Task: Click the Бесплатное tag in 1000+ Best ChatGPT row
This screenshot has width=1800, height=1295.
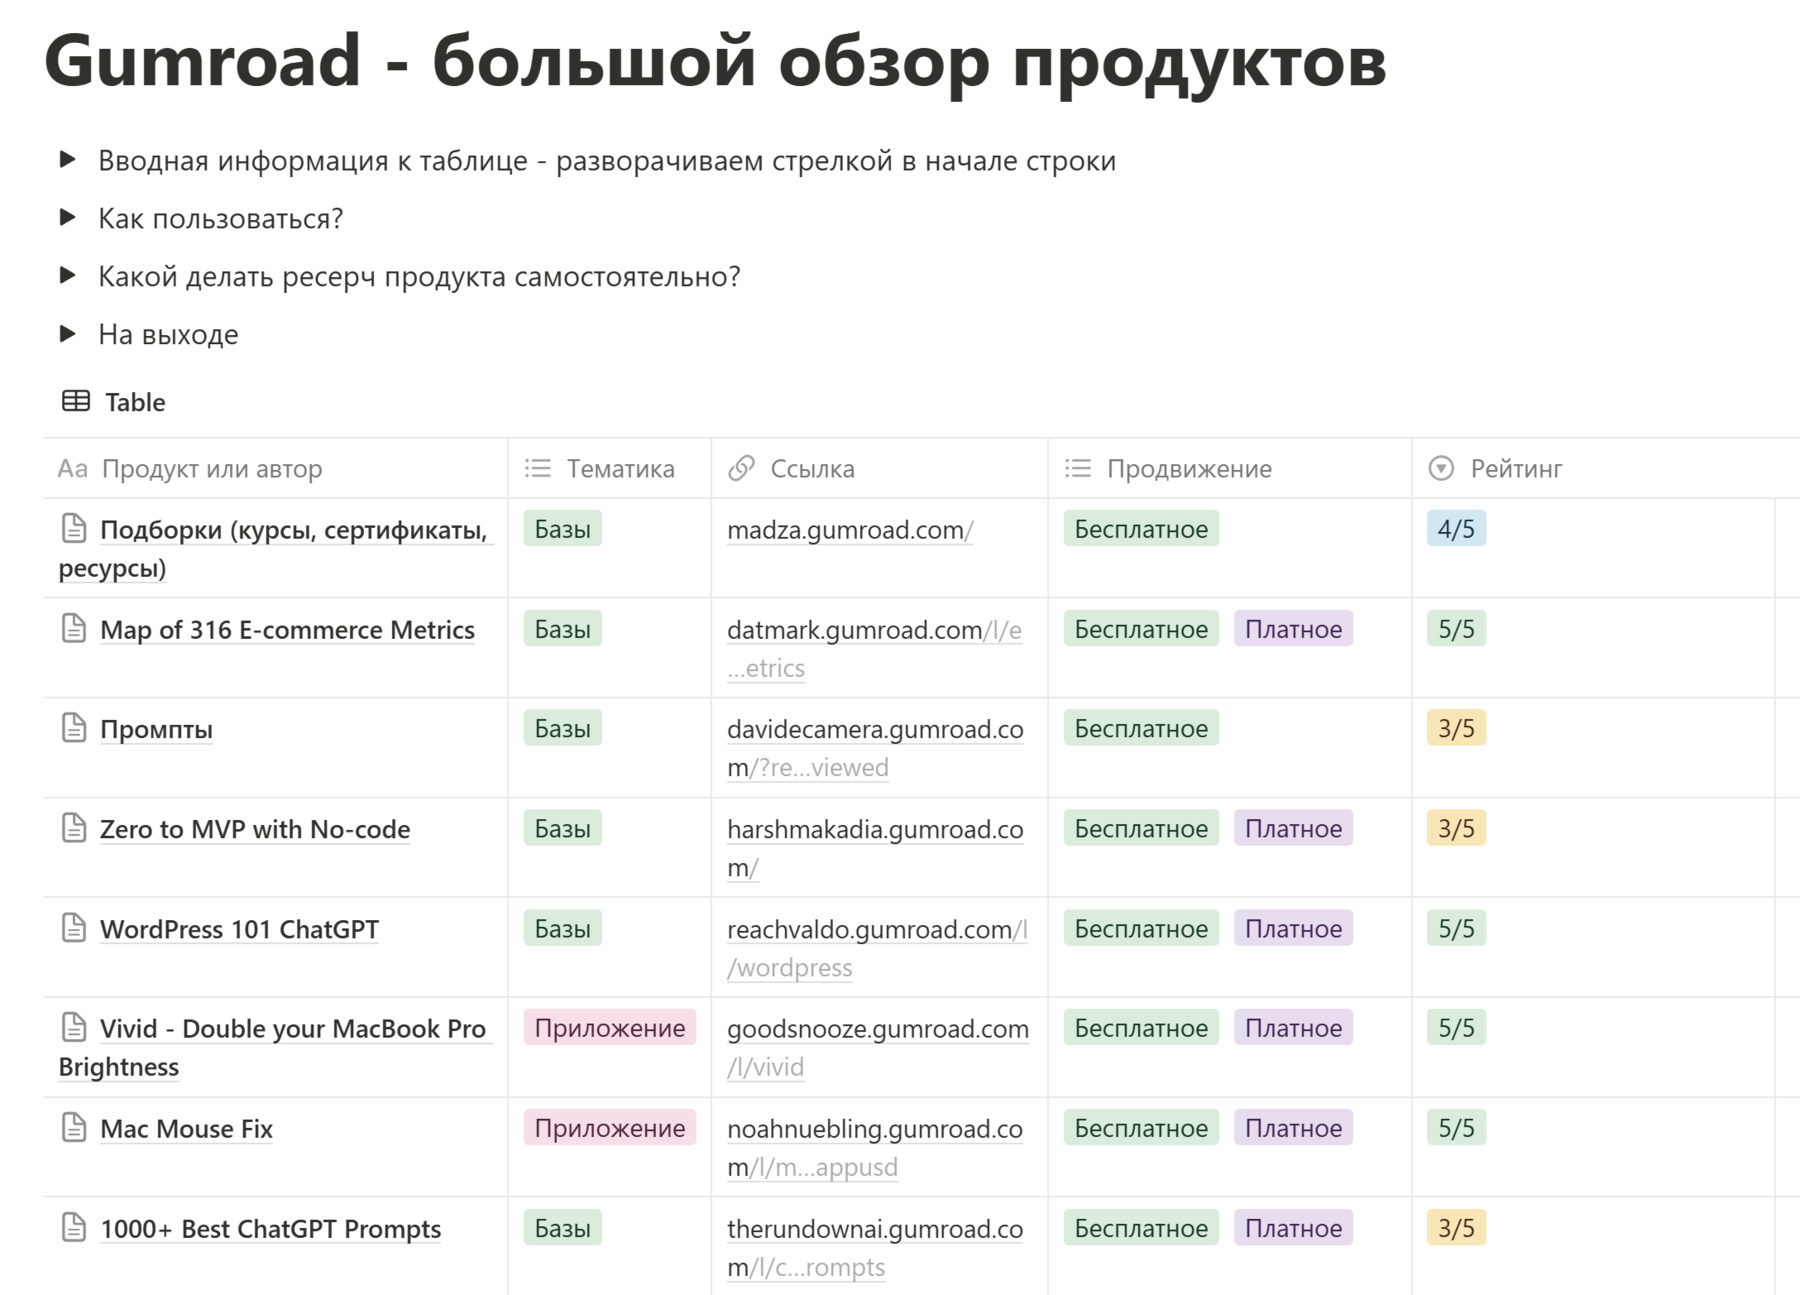Action: coord(1141,1228)
